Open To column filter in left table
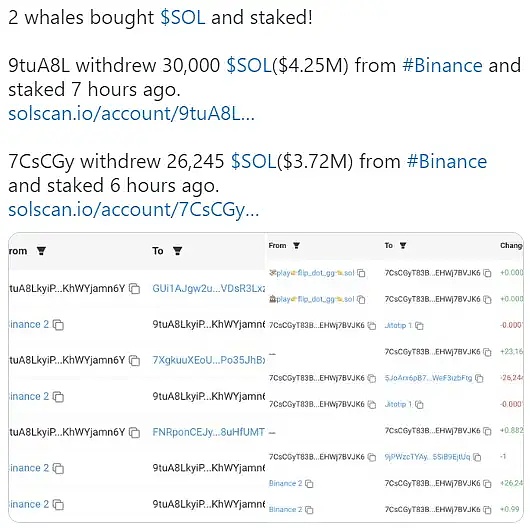 177,251
